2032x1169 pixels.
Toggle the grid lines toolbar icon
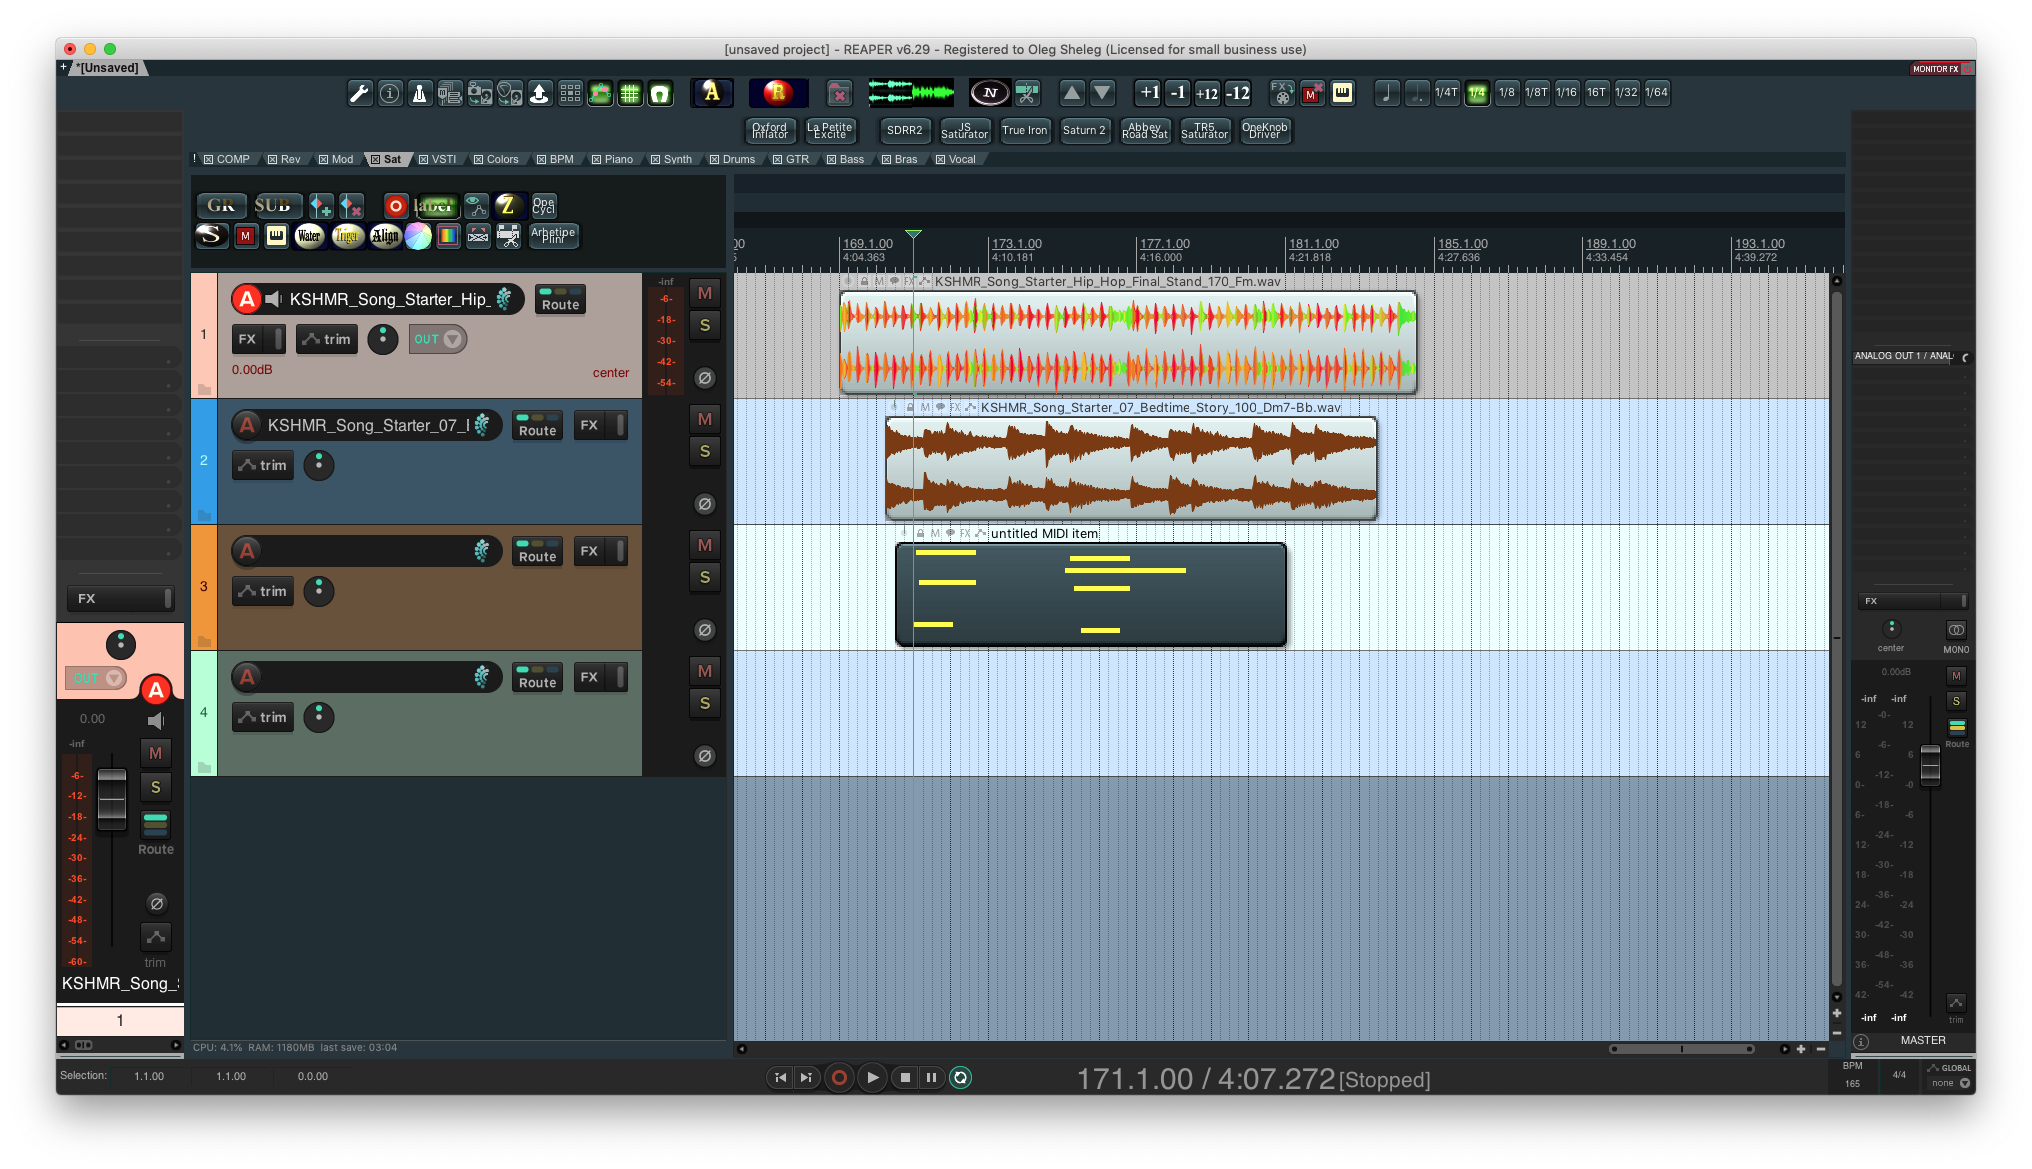[x=630, y=93]
